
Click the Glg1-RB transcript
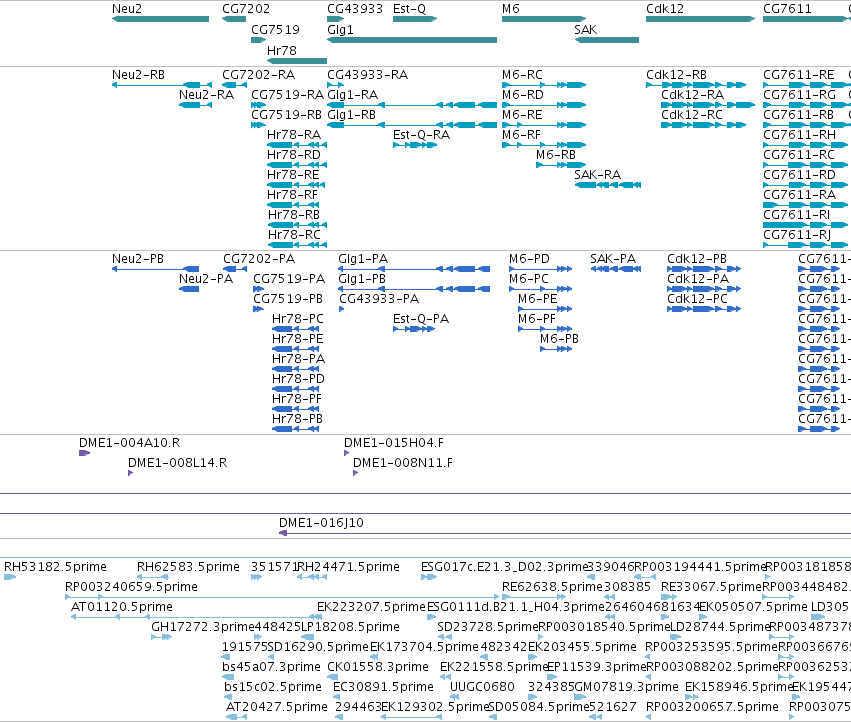coord(412,125)
